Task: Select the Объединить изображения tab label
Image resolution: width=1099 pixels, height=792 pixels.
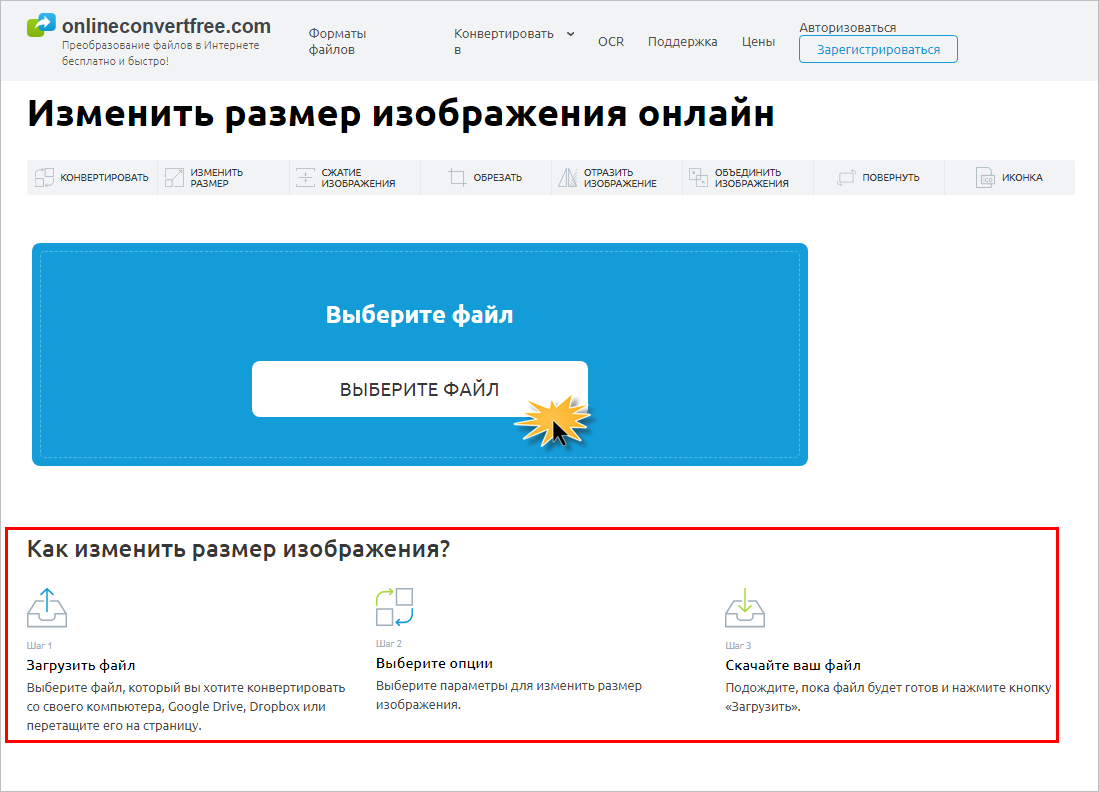Action: pos(751,177)
